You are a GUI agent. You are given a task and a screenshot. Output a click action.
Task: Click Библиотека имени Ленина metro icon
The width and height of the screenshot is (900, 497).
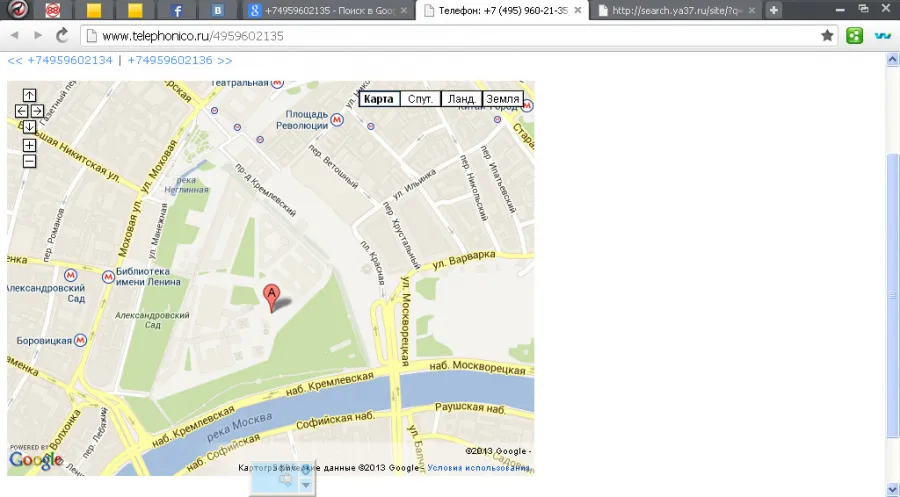pos(108,277)
